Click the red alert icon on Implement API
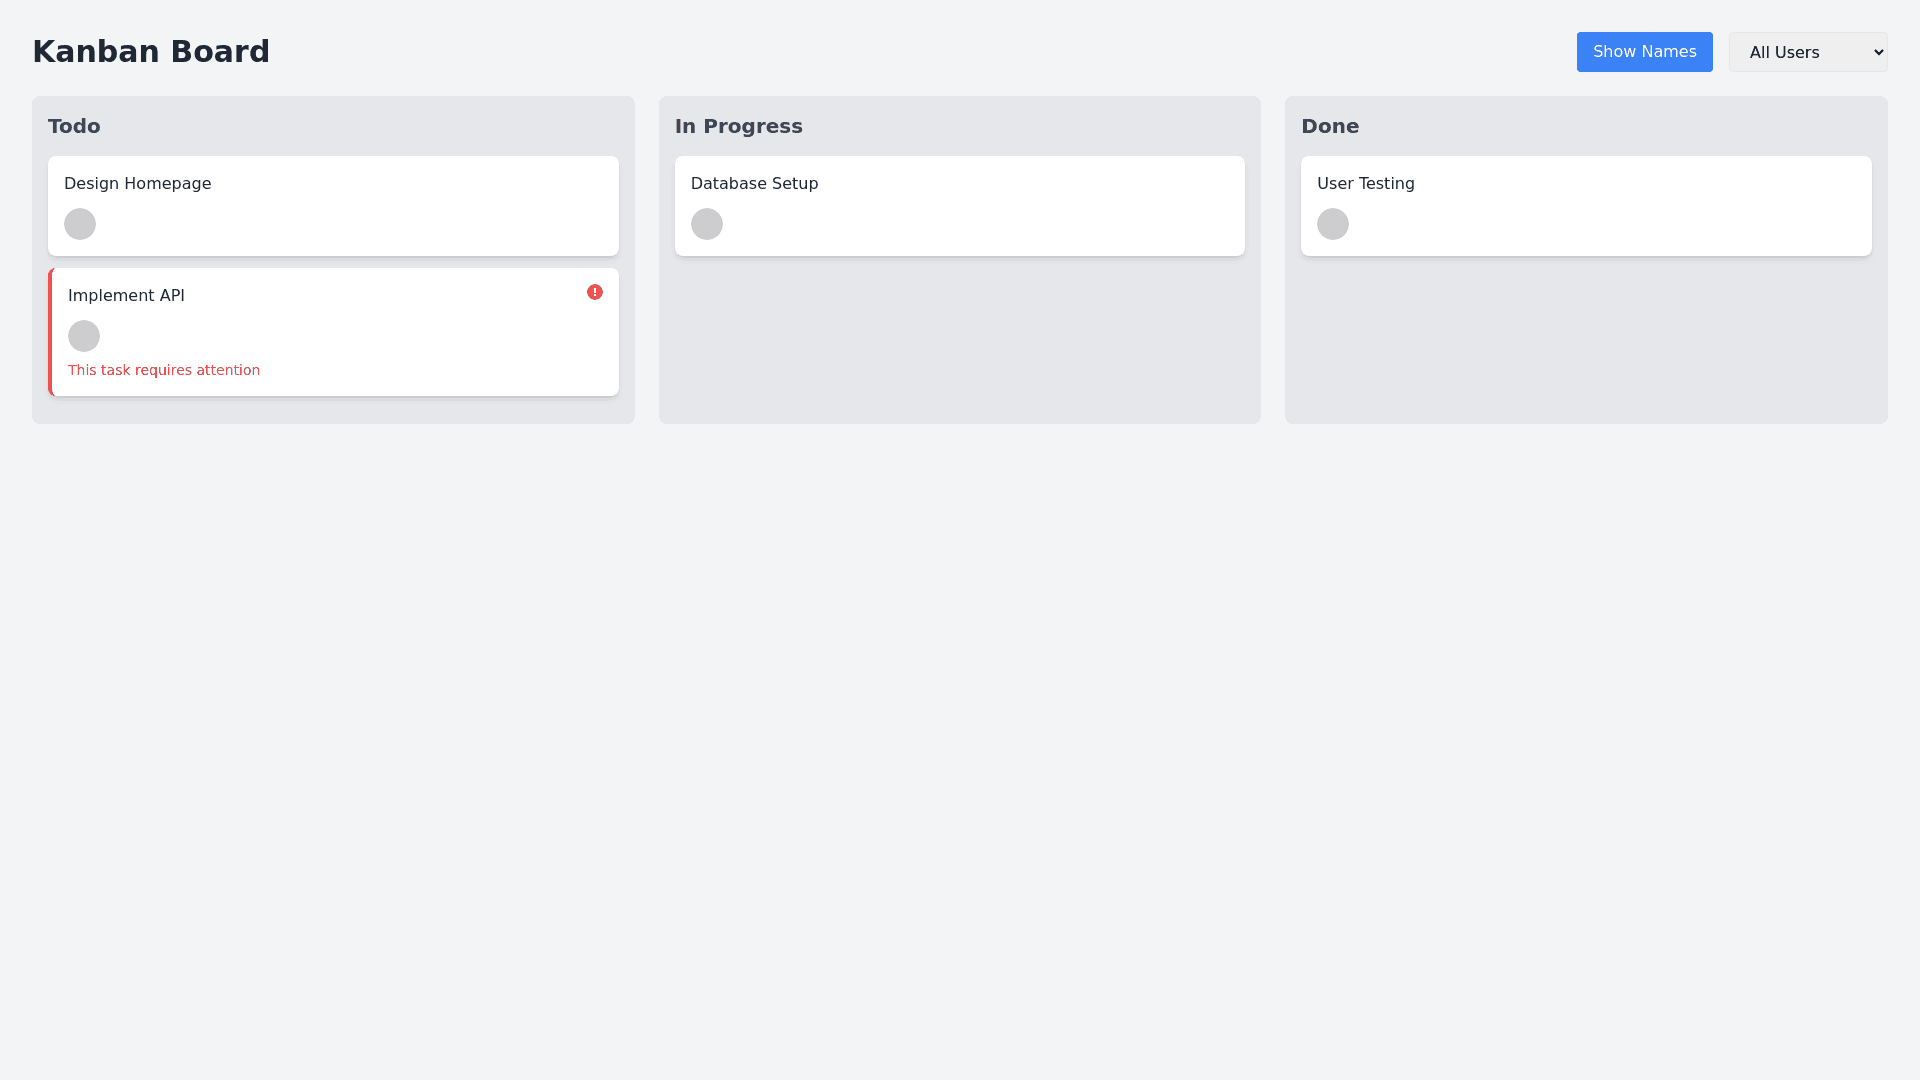Image resolution: width=1920 pixels, height=1080 pixels. [x=595, y=292]
